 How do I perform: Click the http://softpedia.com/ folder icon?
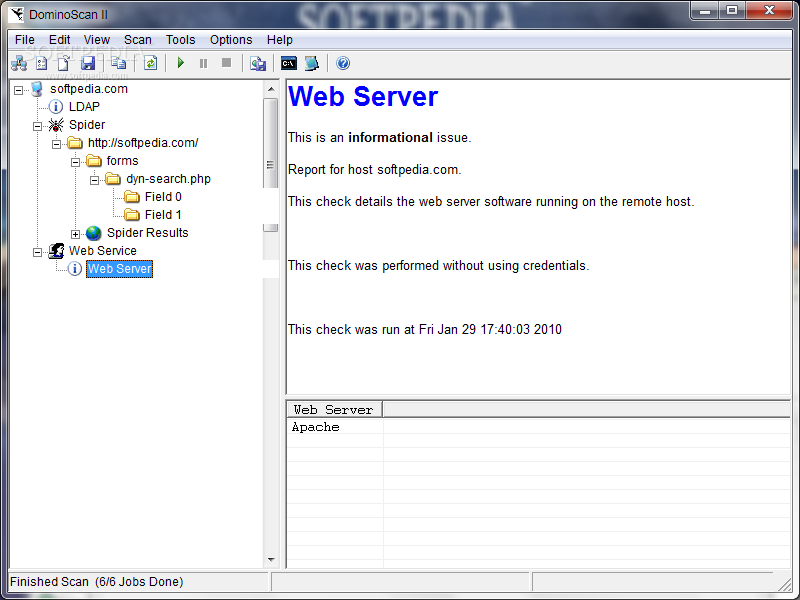pos(74,143)
